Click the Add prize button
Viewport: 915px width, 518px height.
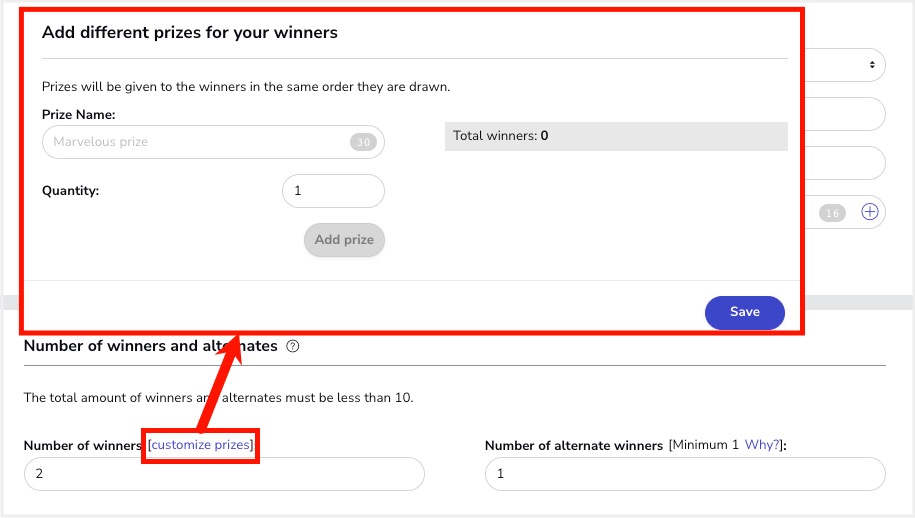click(344, 240)
